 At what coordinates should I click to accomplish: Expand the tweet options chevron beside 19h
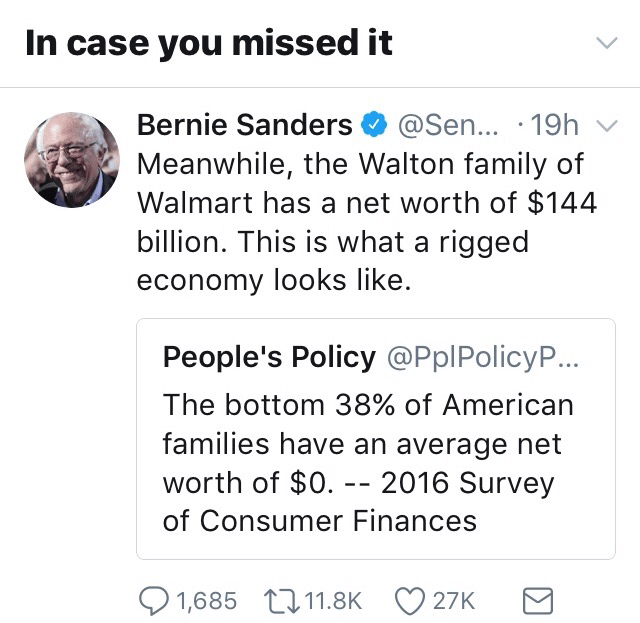(x=607, y=127)
